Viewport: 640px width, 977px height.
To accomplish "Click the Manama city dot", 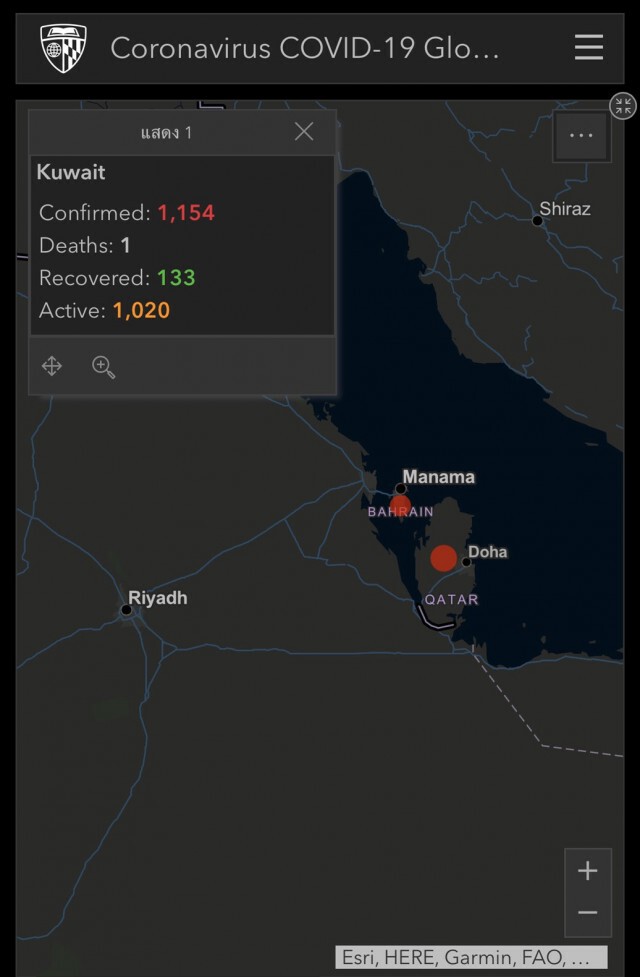I will tap(401, 488).
